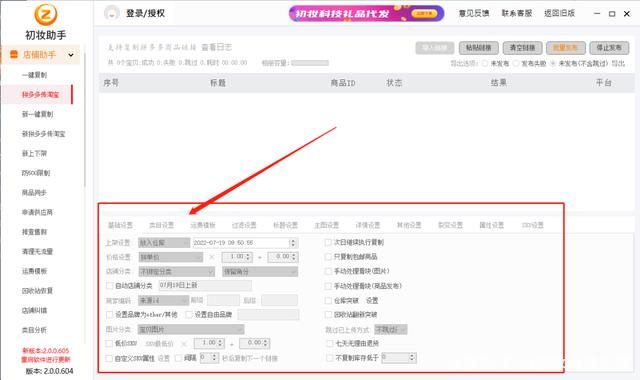
Task: Select 新拼多多传淘宝 in the sidebar
Action: pos(44,134)
